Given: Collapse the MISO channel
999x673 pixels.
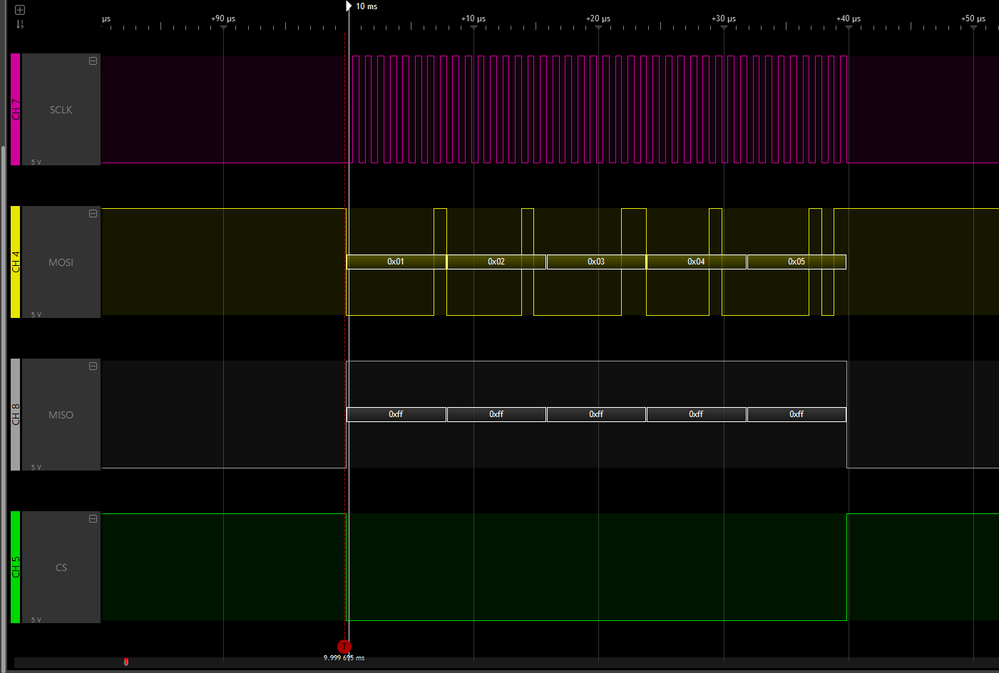Looking at the screenshot, I should (x=91, y=365).
